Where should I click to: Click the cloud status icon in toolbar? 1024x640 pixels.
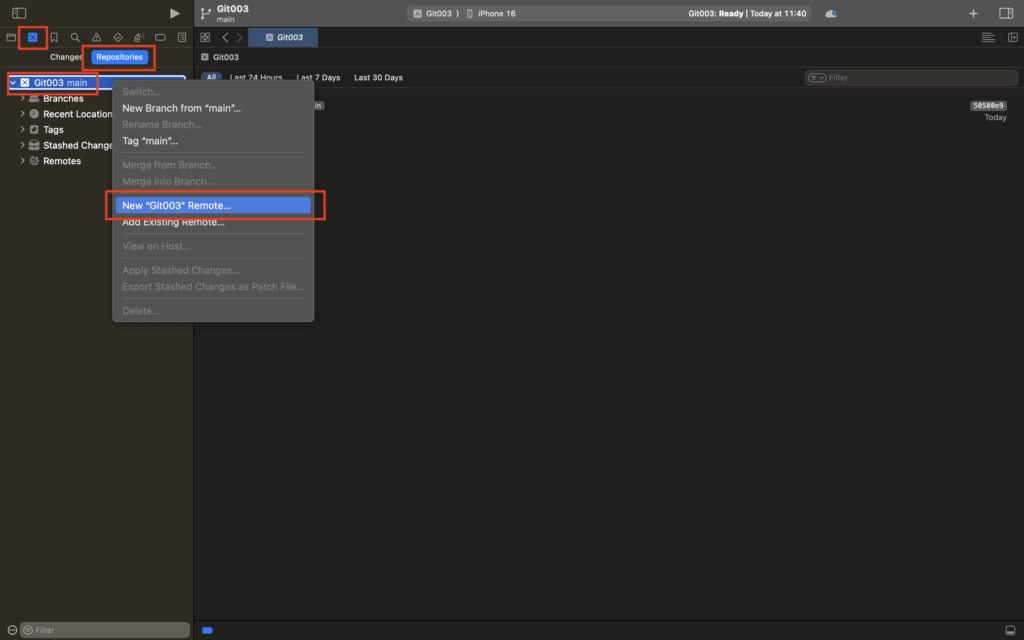pos(831,13)
